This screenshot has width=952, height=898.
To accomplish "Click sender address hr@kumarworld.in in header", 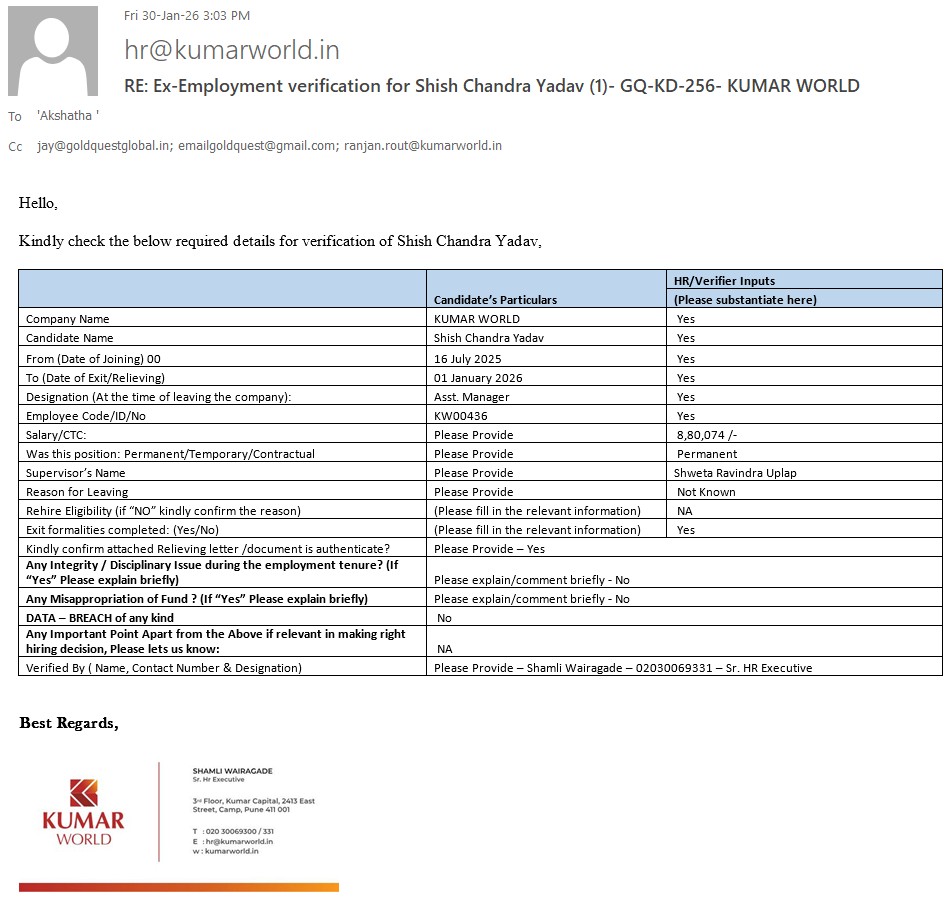I will point(232,50).
